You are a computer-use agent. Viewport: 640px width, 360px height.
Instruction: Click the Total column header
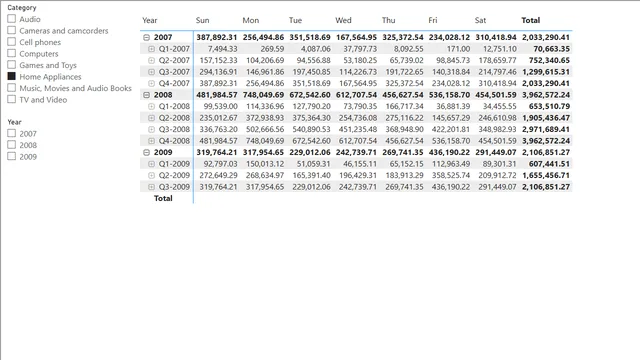[x=531, y=20]
